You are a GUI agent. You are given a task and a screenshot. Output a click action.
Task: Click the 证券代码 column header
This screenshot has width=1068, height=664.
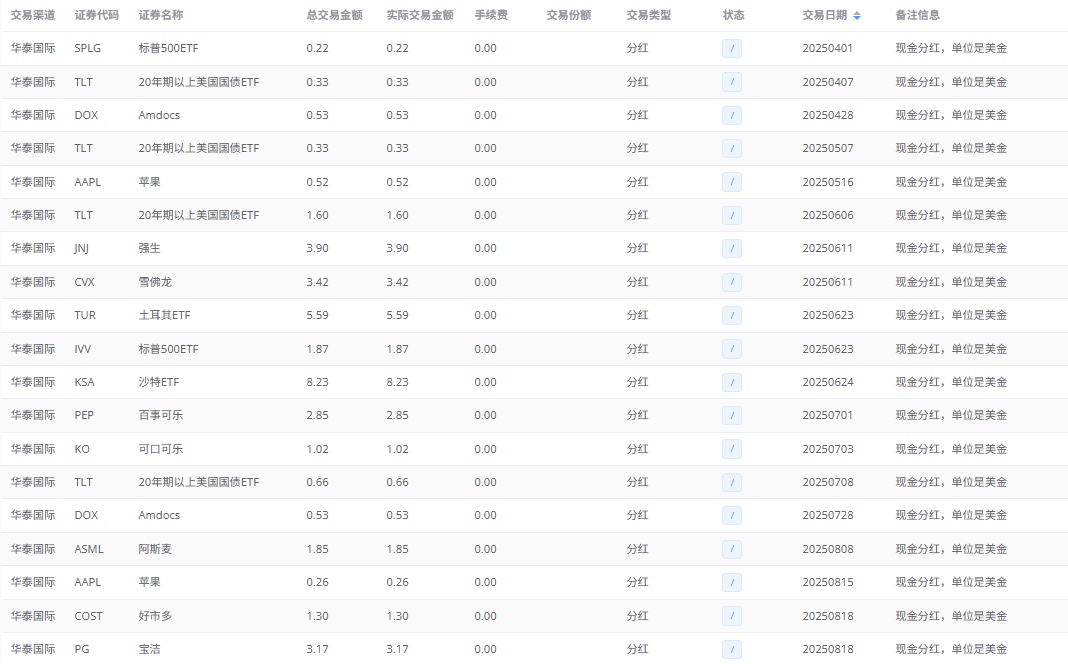(97, 15)
